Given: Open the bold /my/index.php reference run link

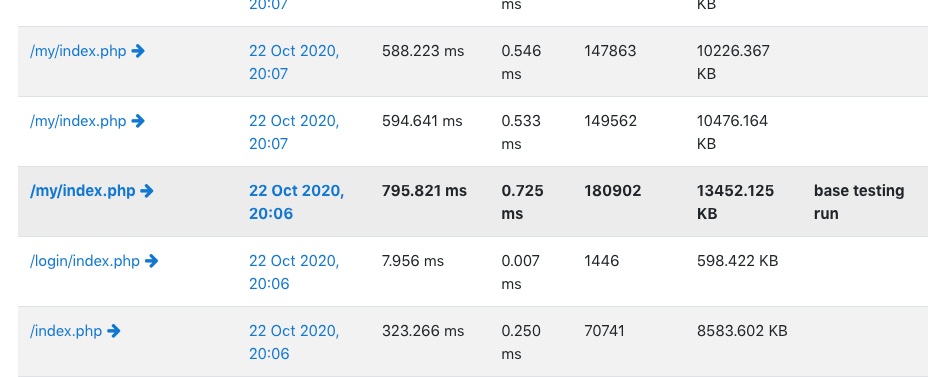Looking at the screenshot, I should [x=83, y=191].
